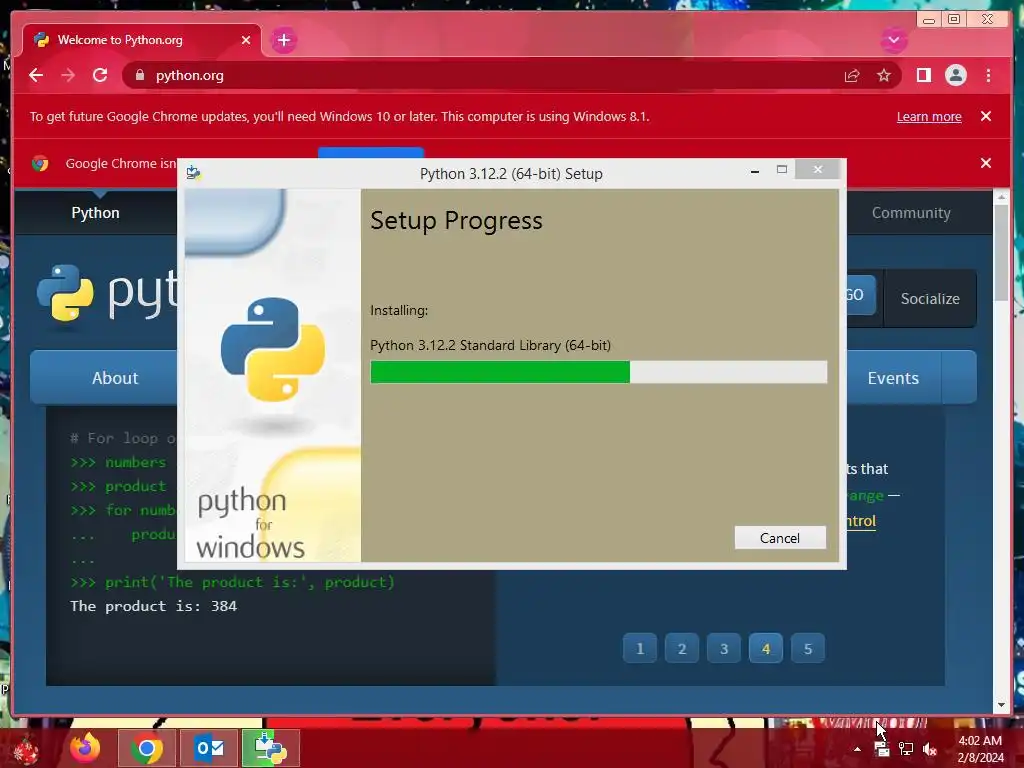Click the scrollbar down arrow
This screenshot has width=1024, height=768.
(1001, 705)
